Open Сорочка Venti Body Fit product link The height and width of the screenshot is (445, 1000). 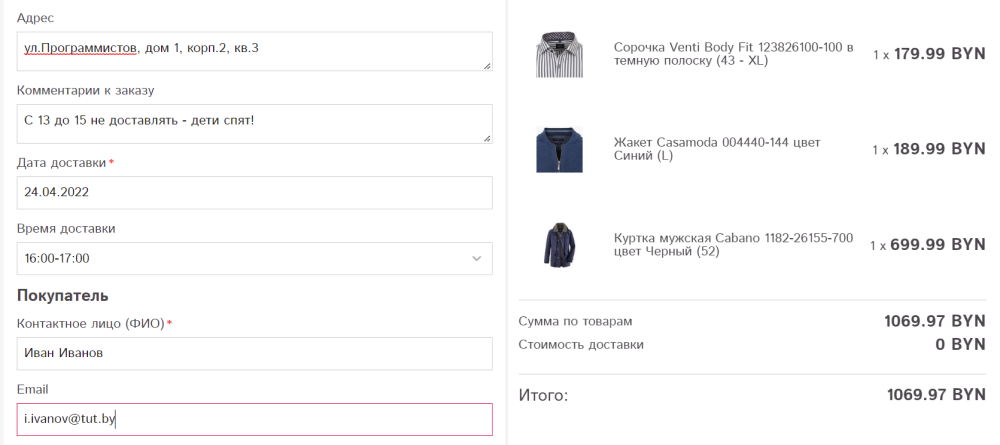pos(733,54)
